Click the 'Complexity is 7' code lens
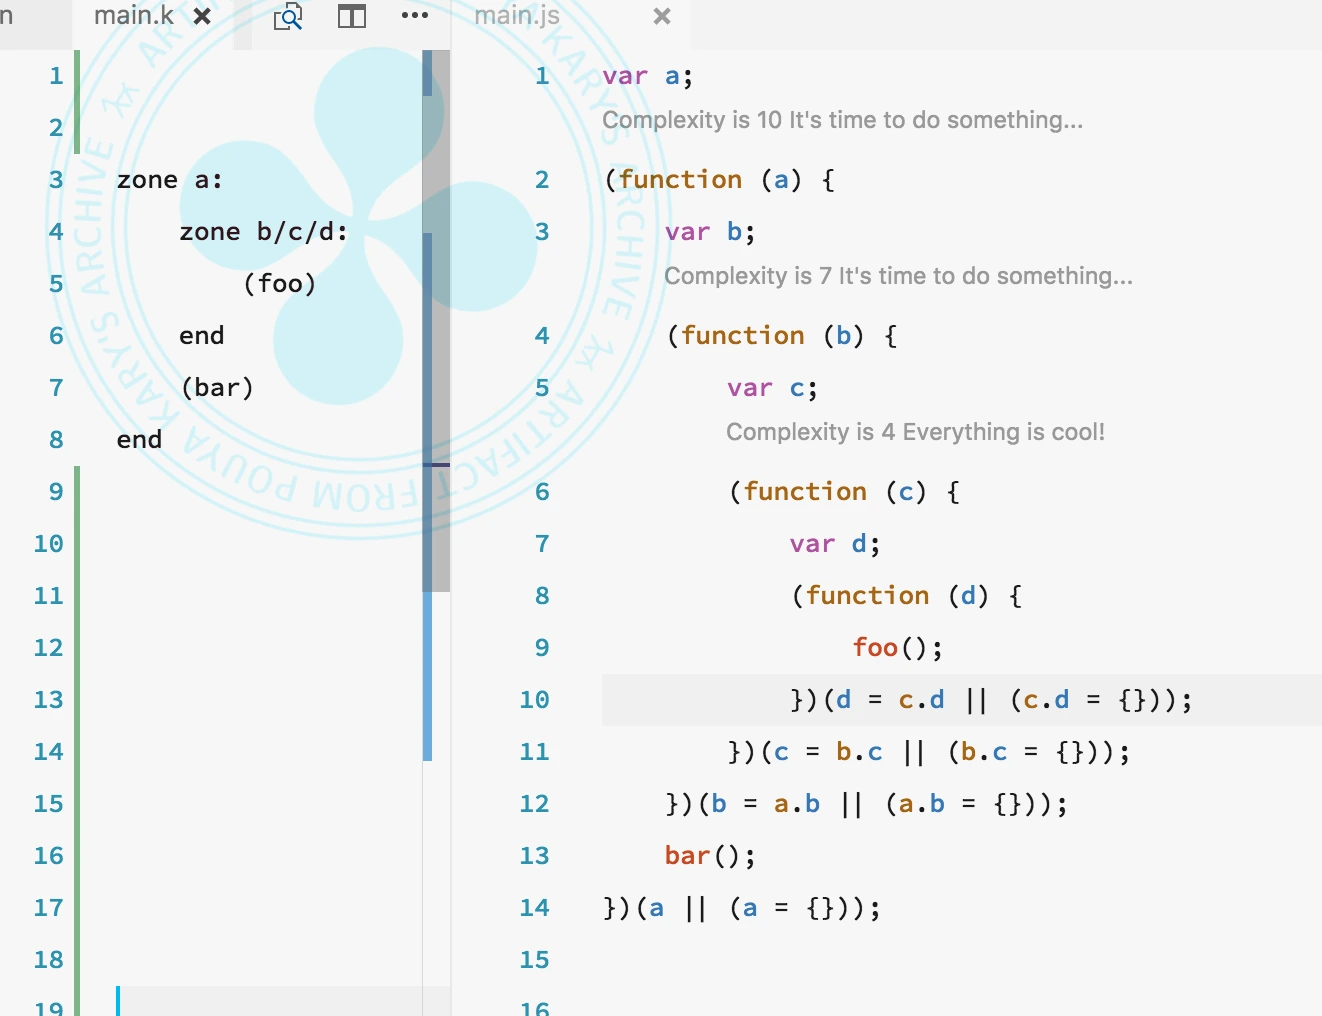The height and width of the screenshot is (1016, 1322). click(x=898, y=277)
